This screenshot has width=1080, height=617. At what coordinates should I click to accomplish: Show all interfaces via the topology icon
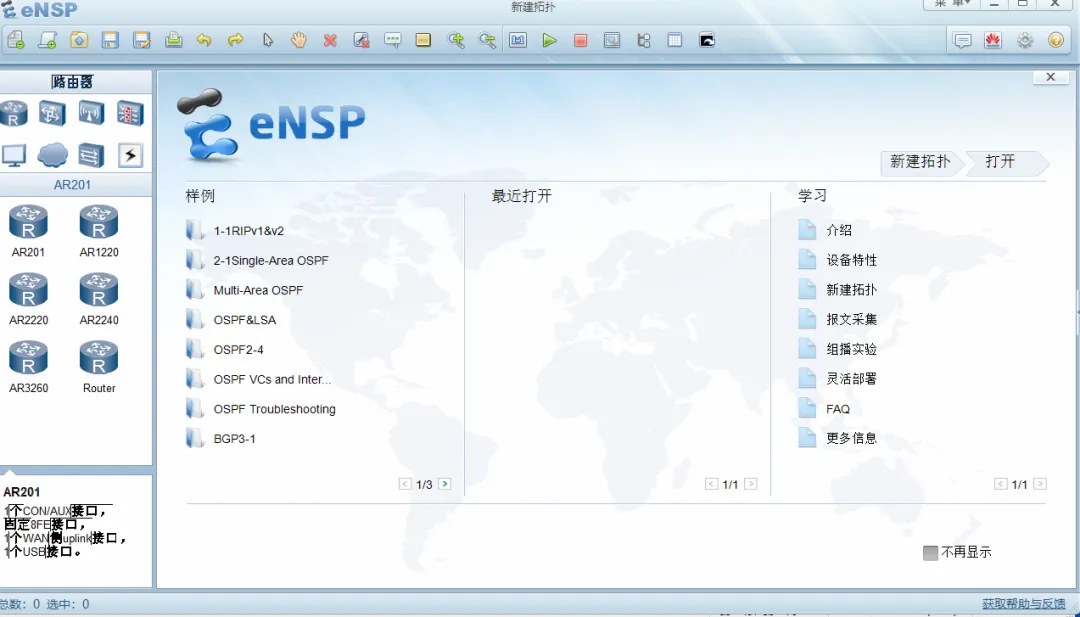coord(644,40)
